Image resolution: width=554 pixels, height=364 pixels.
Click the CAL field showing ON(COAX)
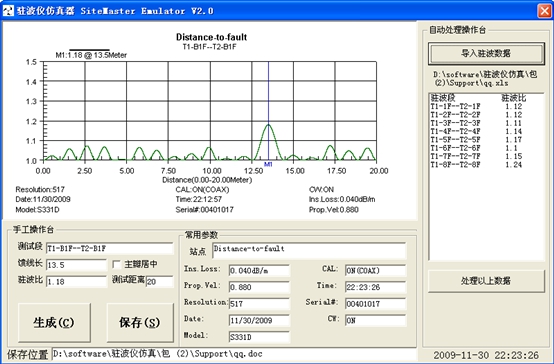[x=376, y=271]
